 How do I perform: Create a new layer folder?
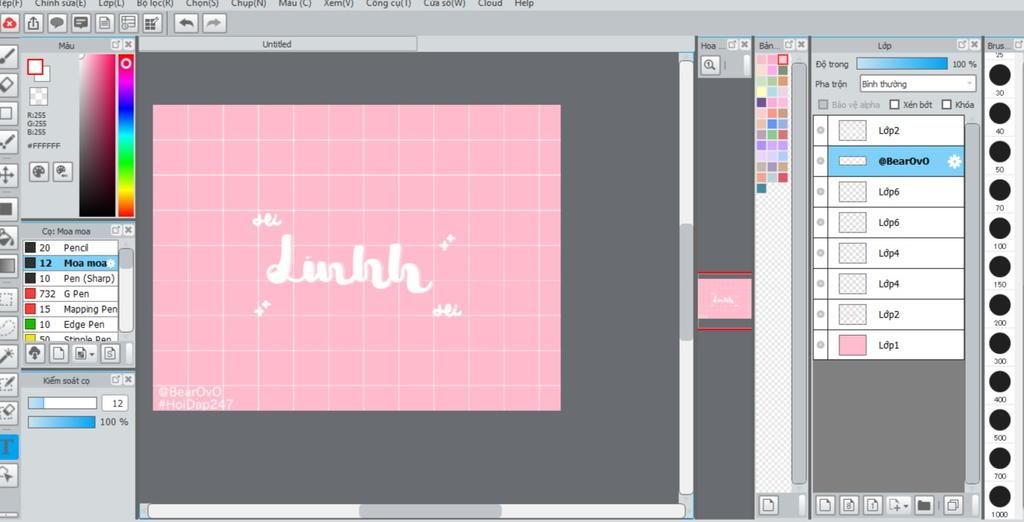pyautogui.click(x=923, y=505)
